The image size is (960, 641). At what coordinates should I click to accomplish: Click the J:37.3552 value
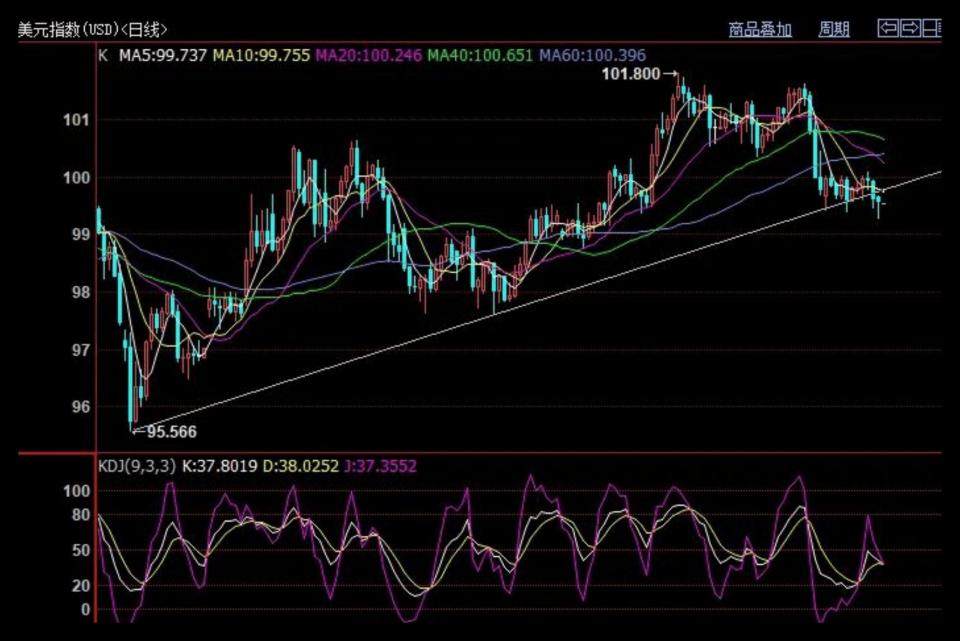[x=380, y=467]
